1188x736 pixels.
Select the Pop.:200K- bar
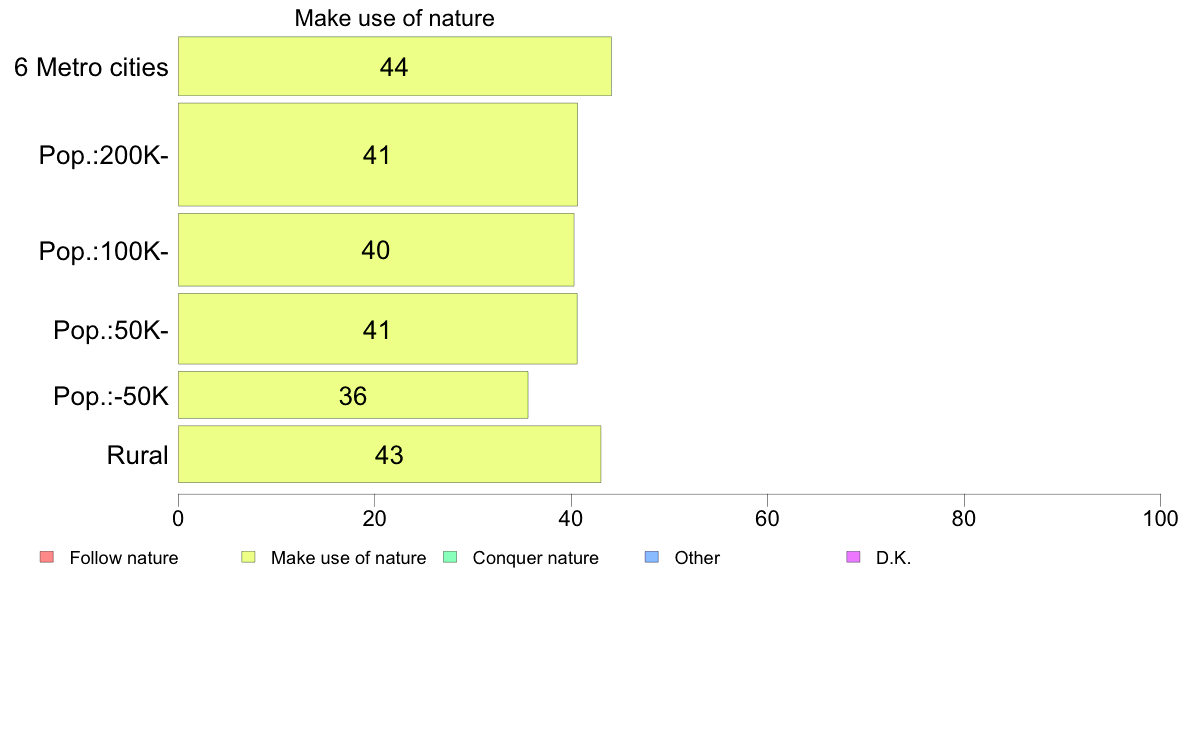[x=378, y=155]
